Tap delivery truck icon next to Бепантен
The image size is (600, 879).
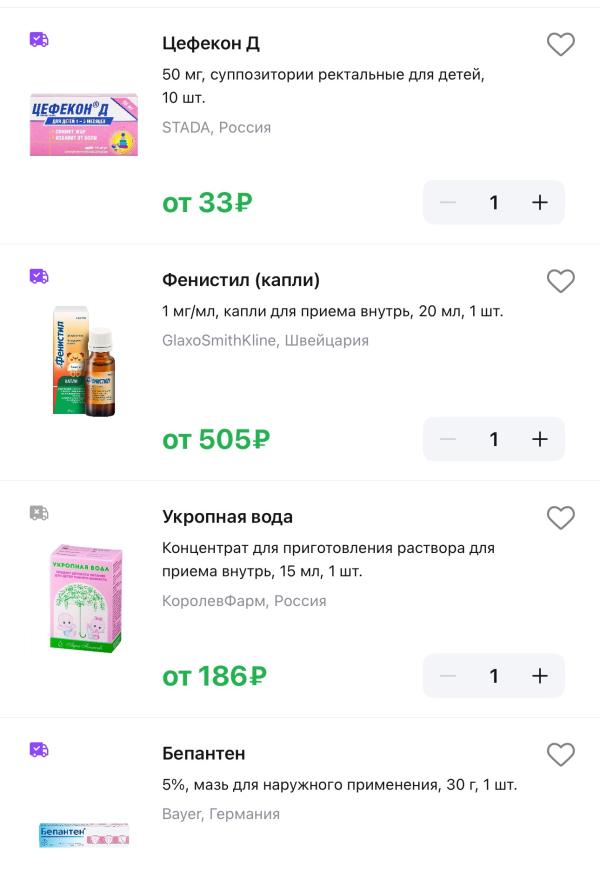pos(39,749)
